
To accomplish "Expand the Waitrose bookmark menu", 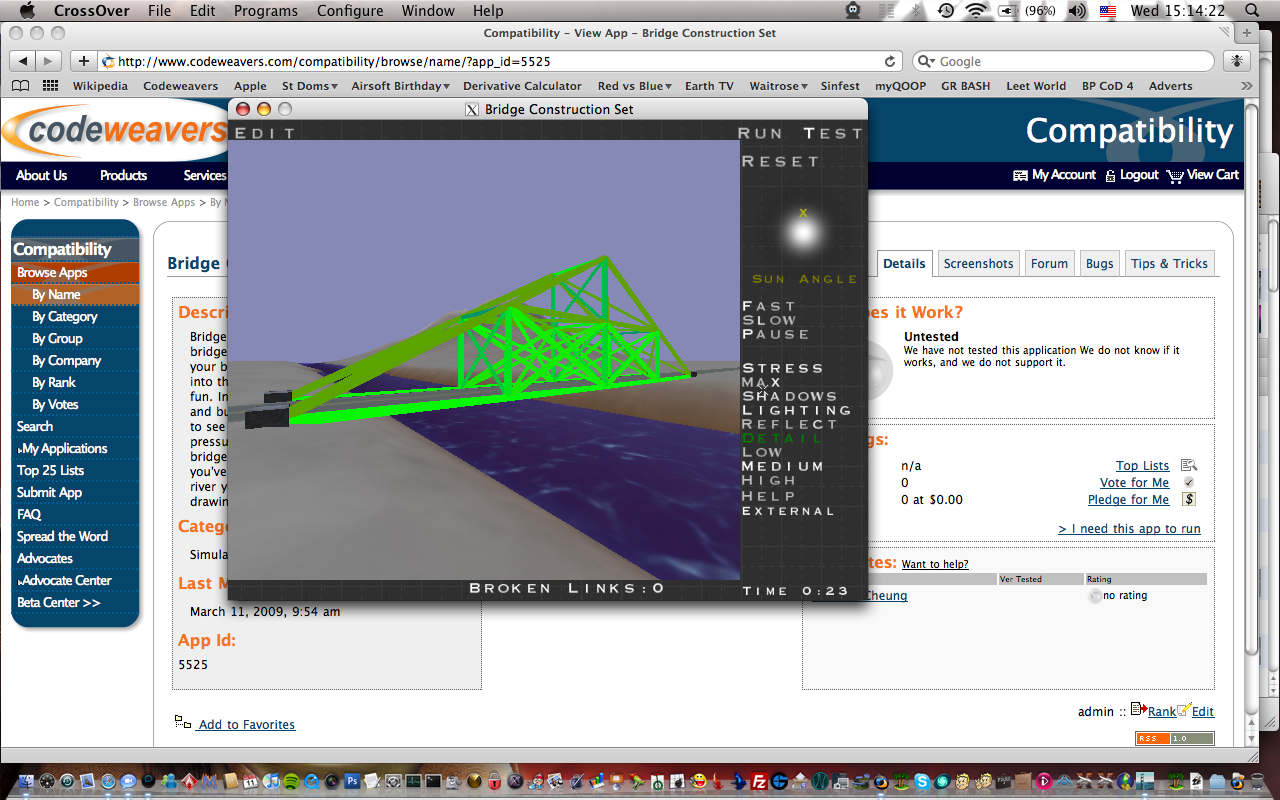I will (778, 86).
